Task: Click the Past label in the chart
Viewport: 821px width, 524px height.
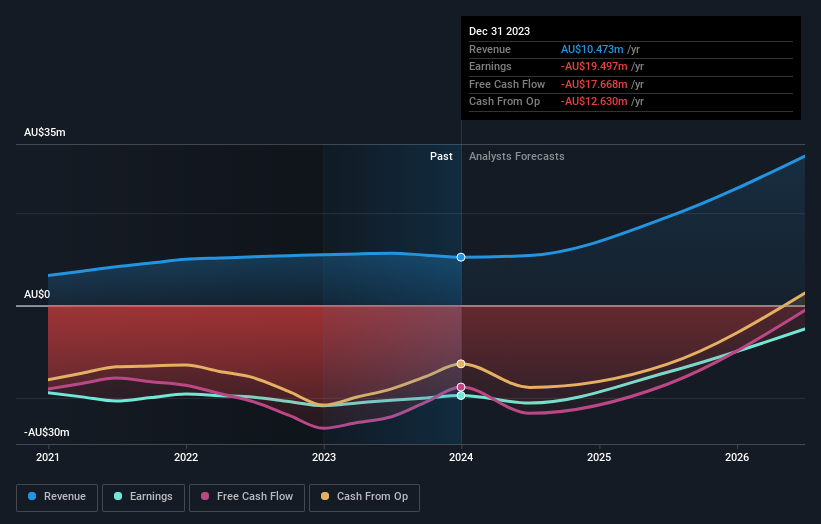Action: point(441,156)
